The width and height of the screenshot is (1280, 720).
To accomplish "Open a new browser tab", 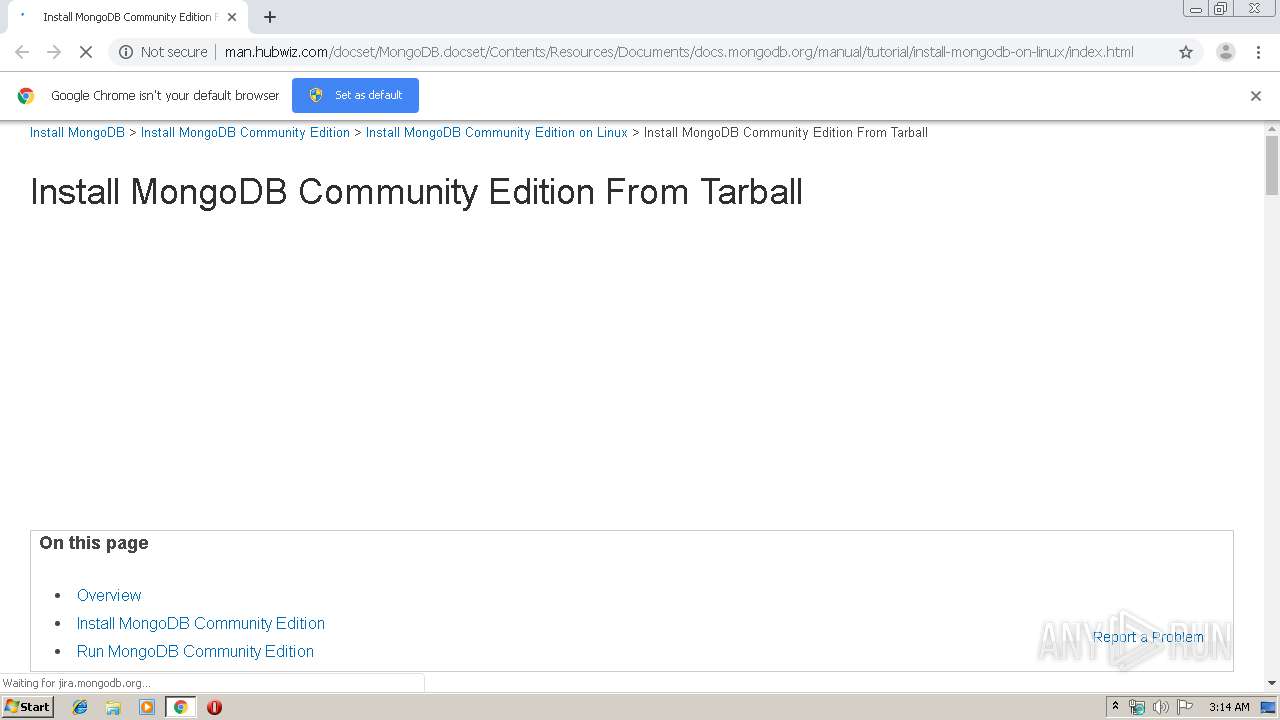I will click(x=270, y=17).
